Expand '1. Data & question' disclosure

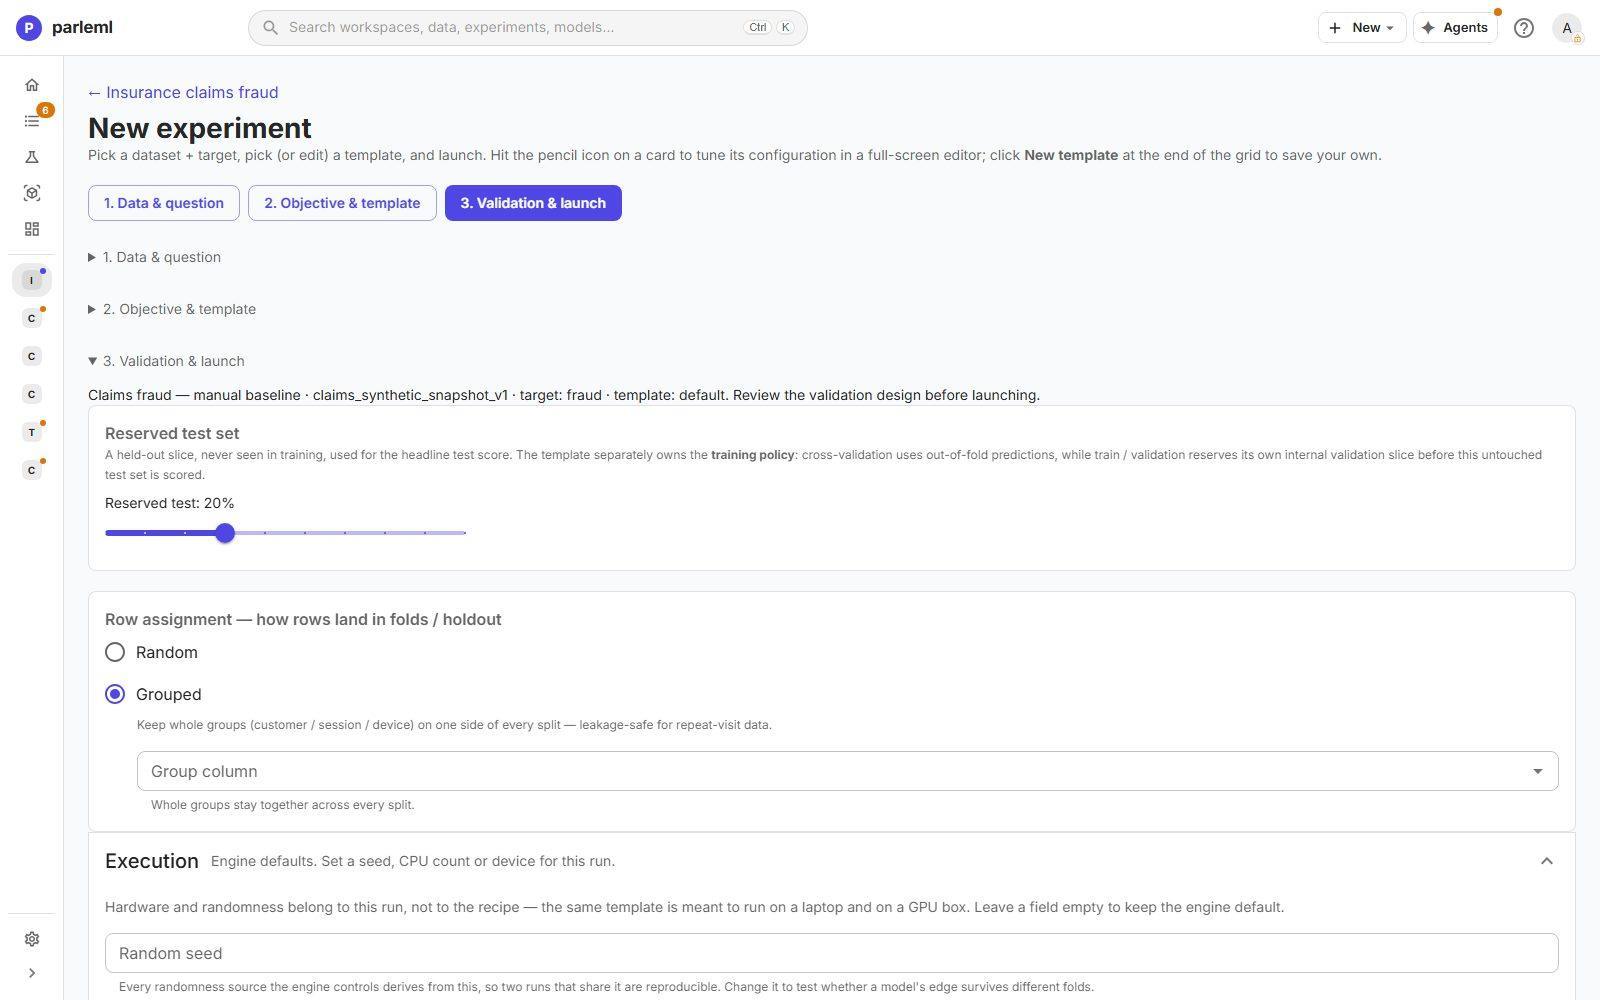[x=155, y=257]
